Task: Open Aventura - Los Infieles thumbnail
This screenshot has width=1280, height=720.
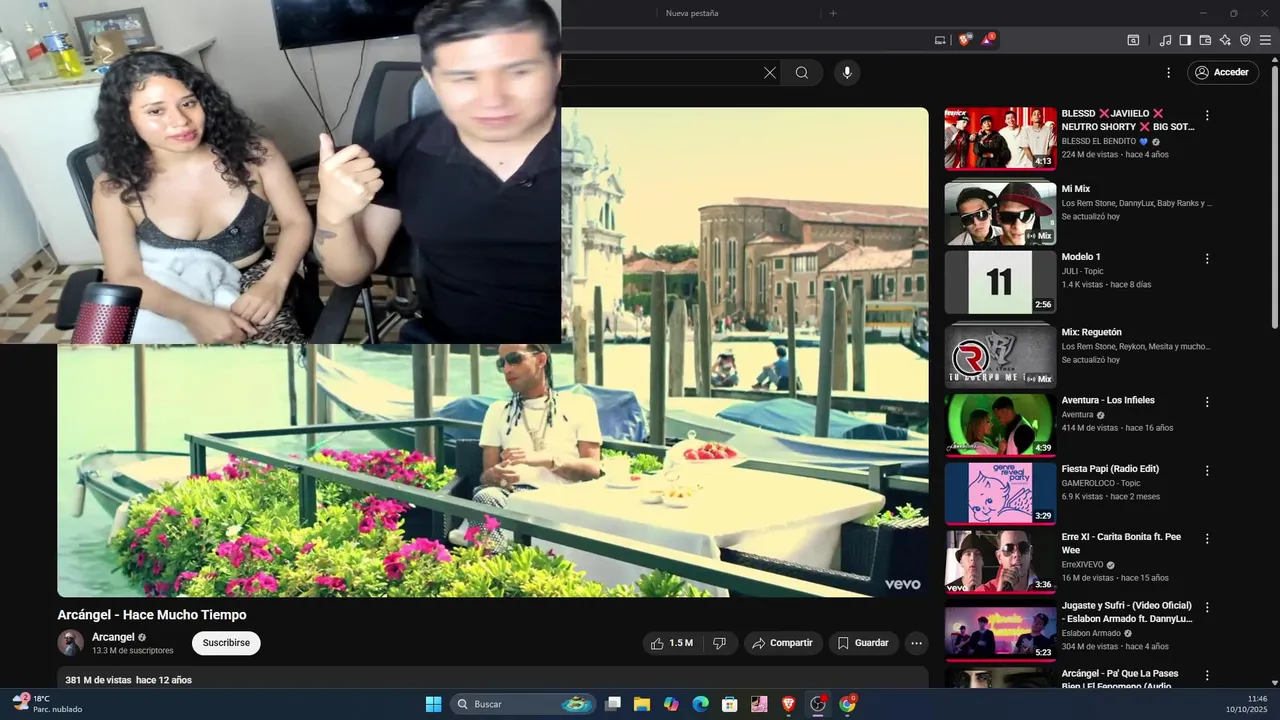Action: click(1000, 425)
